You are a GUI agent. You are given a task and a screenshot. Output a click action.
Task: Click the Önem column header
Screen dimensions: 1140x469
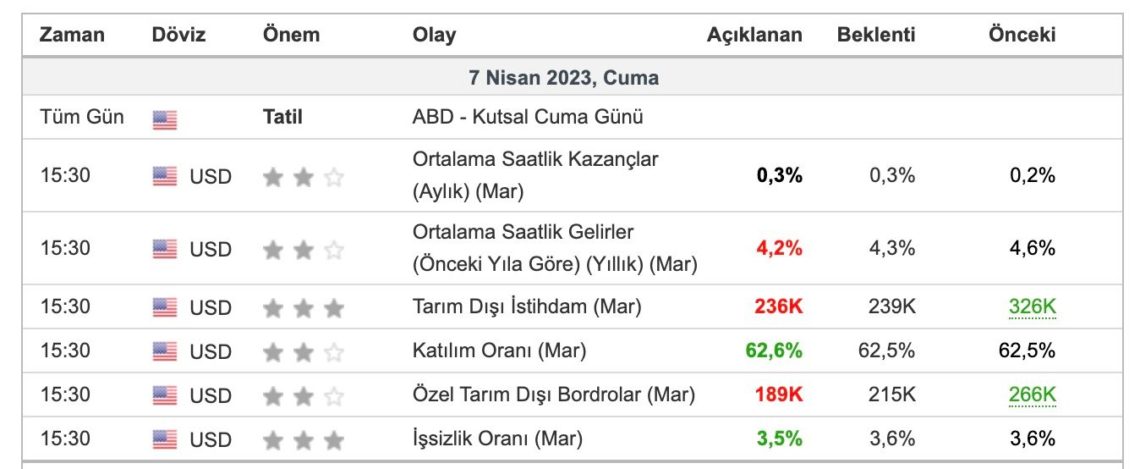(x=291, y=35)
